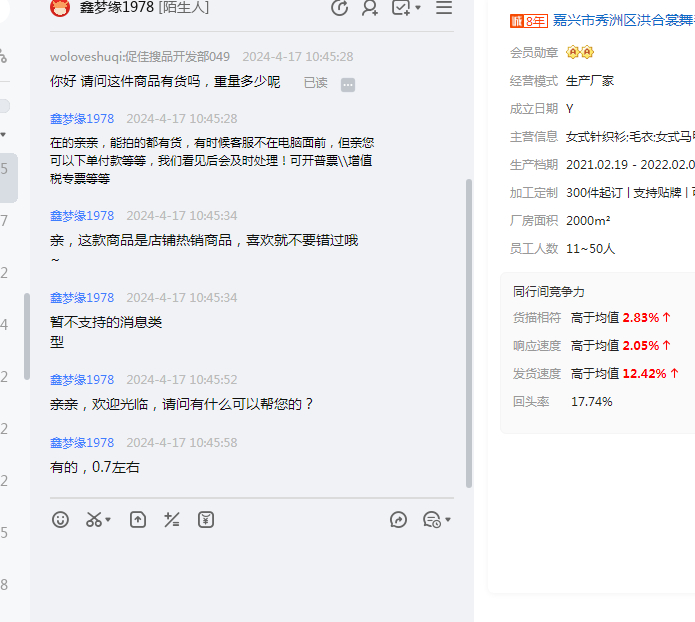Click the more options button beside 已读
Viewport: 695px width, 622px height.
click(348, 84)
